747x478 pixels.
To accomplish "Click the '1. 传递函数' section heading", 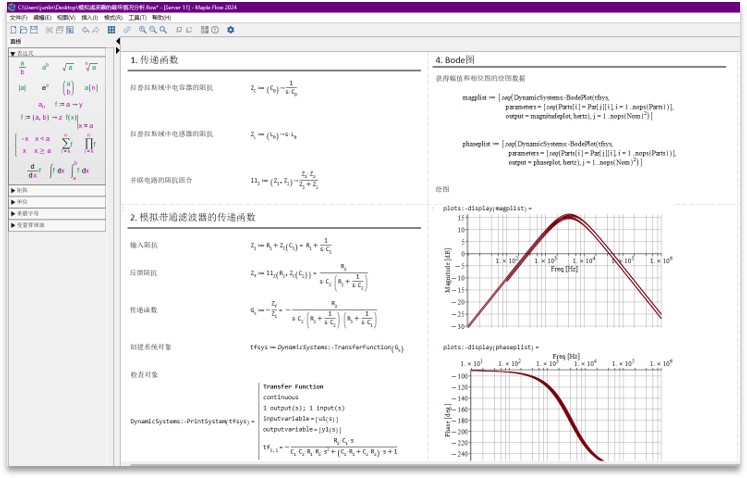I will 154,60.
